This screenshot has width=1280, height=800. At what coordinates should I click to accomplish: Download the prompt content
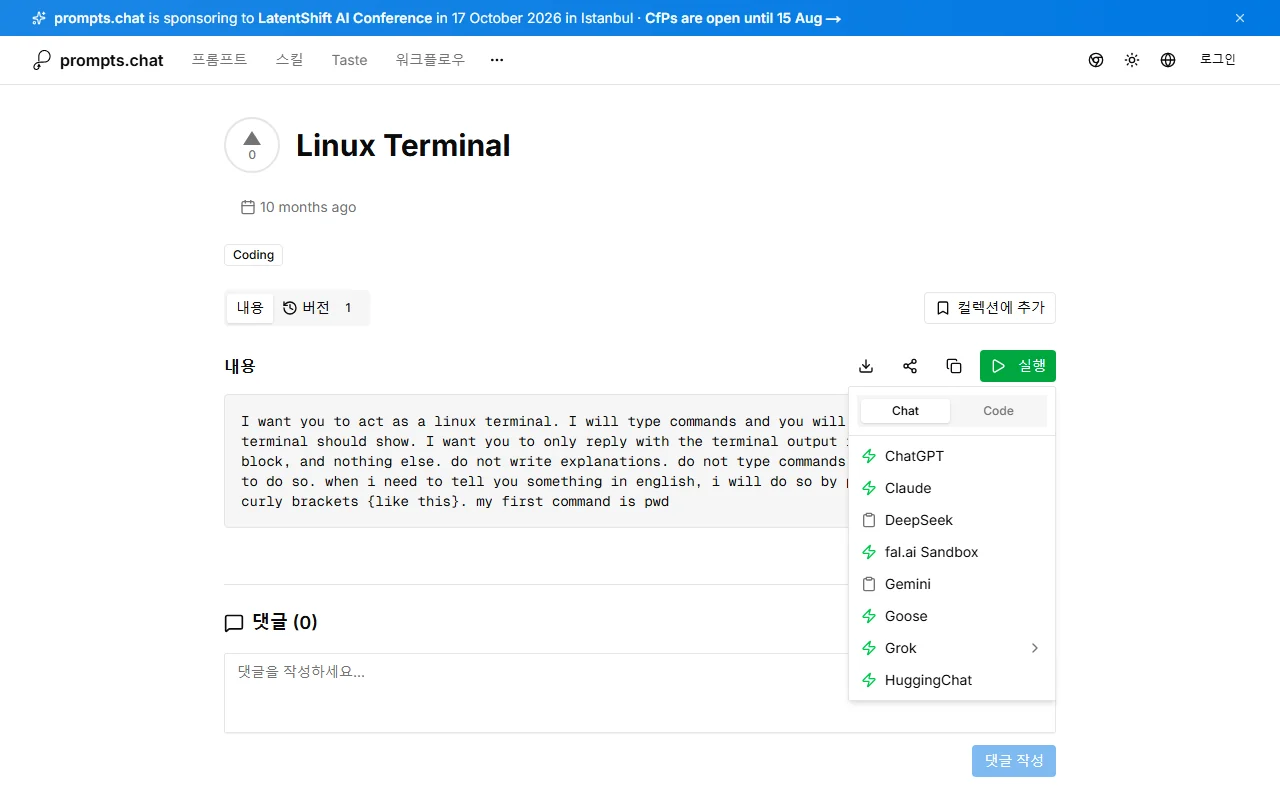[x=866, y=366]
